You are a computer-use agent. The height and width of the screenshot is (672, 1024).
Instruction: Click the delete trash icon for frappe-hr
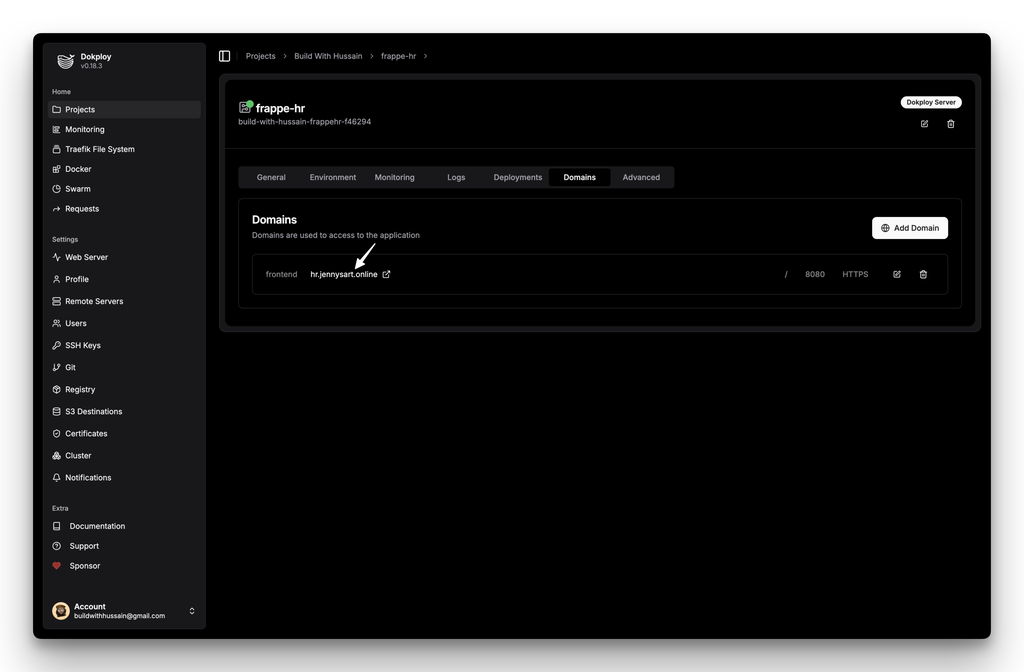(950, 124)
